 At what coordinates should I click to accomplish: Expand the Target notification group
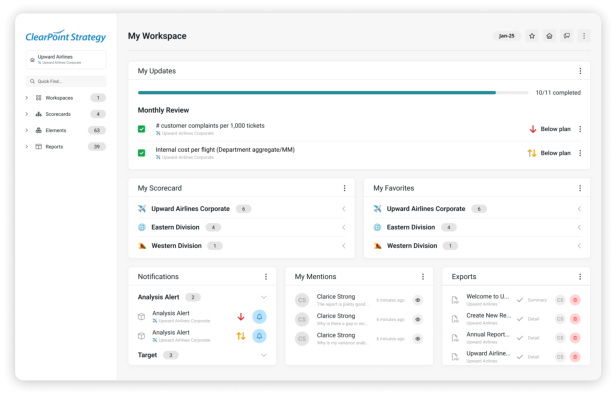click(x=264, y=355)
